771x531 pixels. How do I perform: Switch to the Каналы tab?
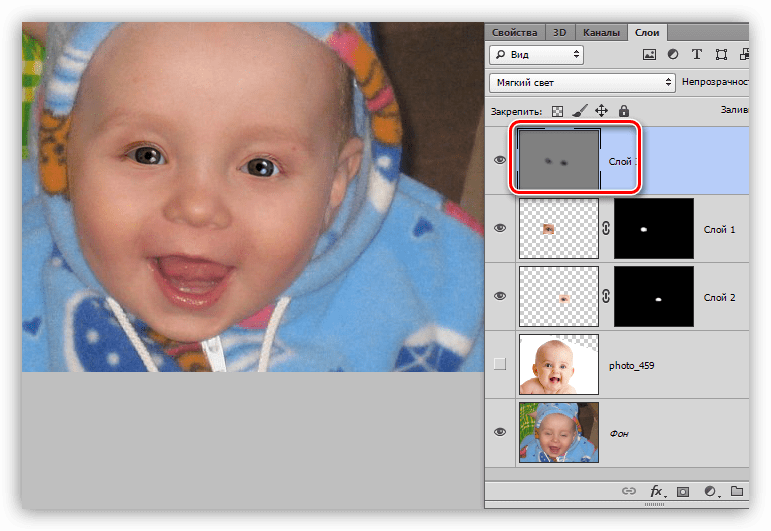click(x=601, y=32)
